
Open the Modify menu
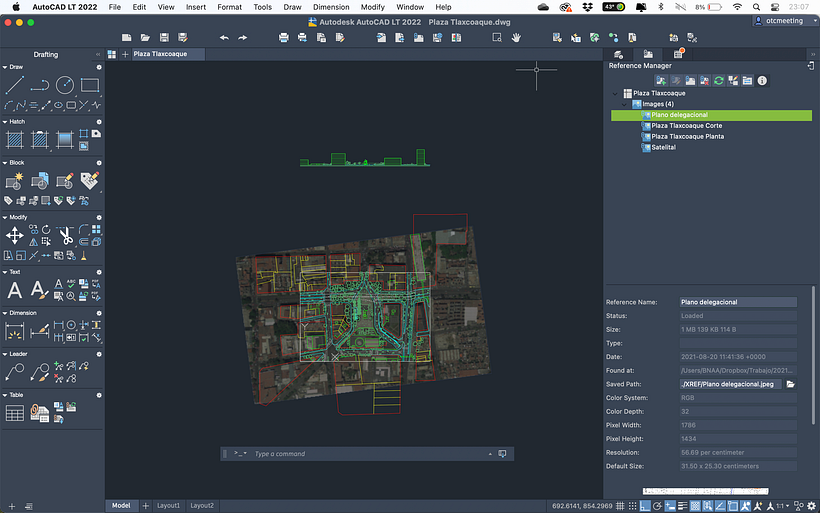pyautogui.click(x=372, y=7)
